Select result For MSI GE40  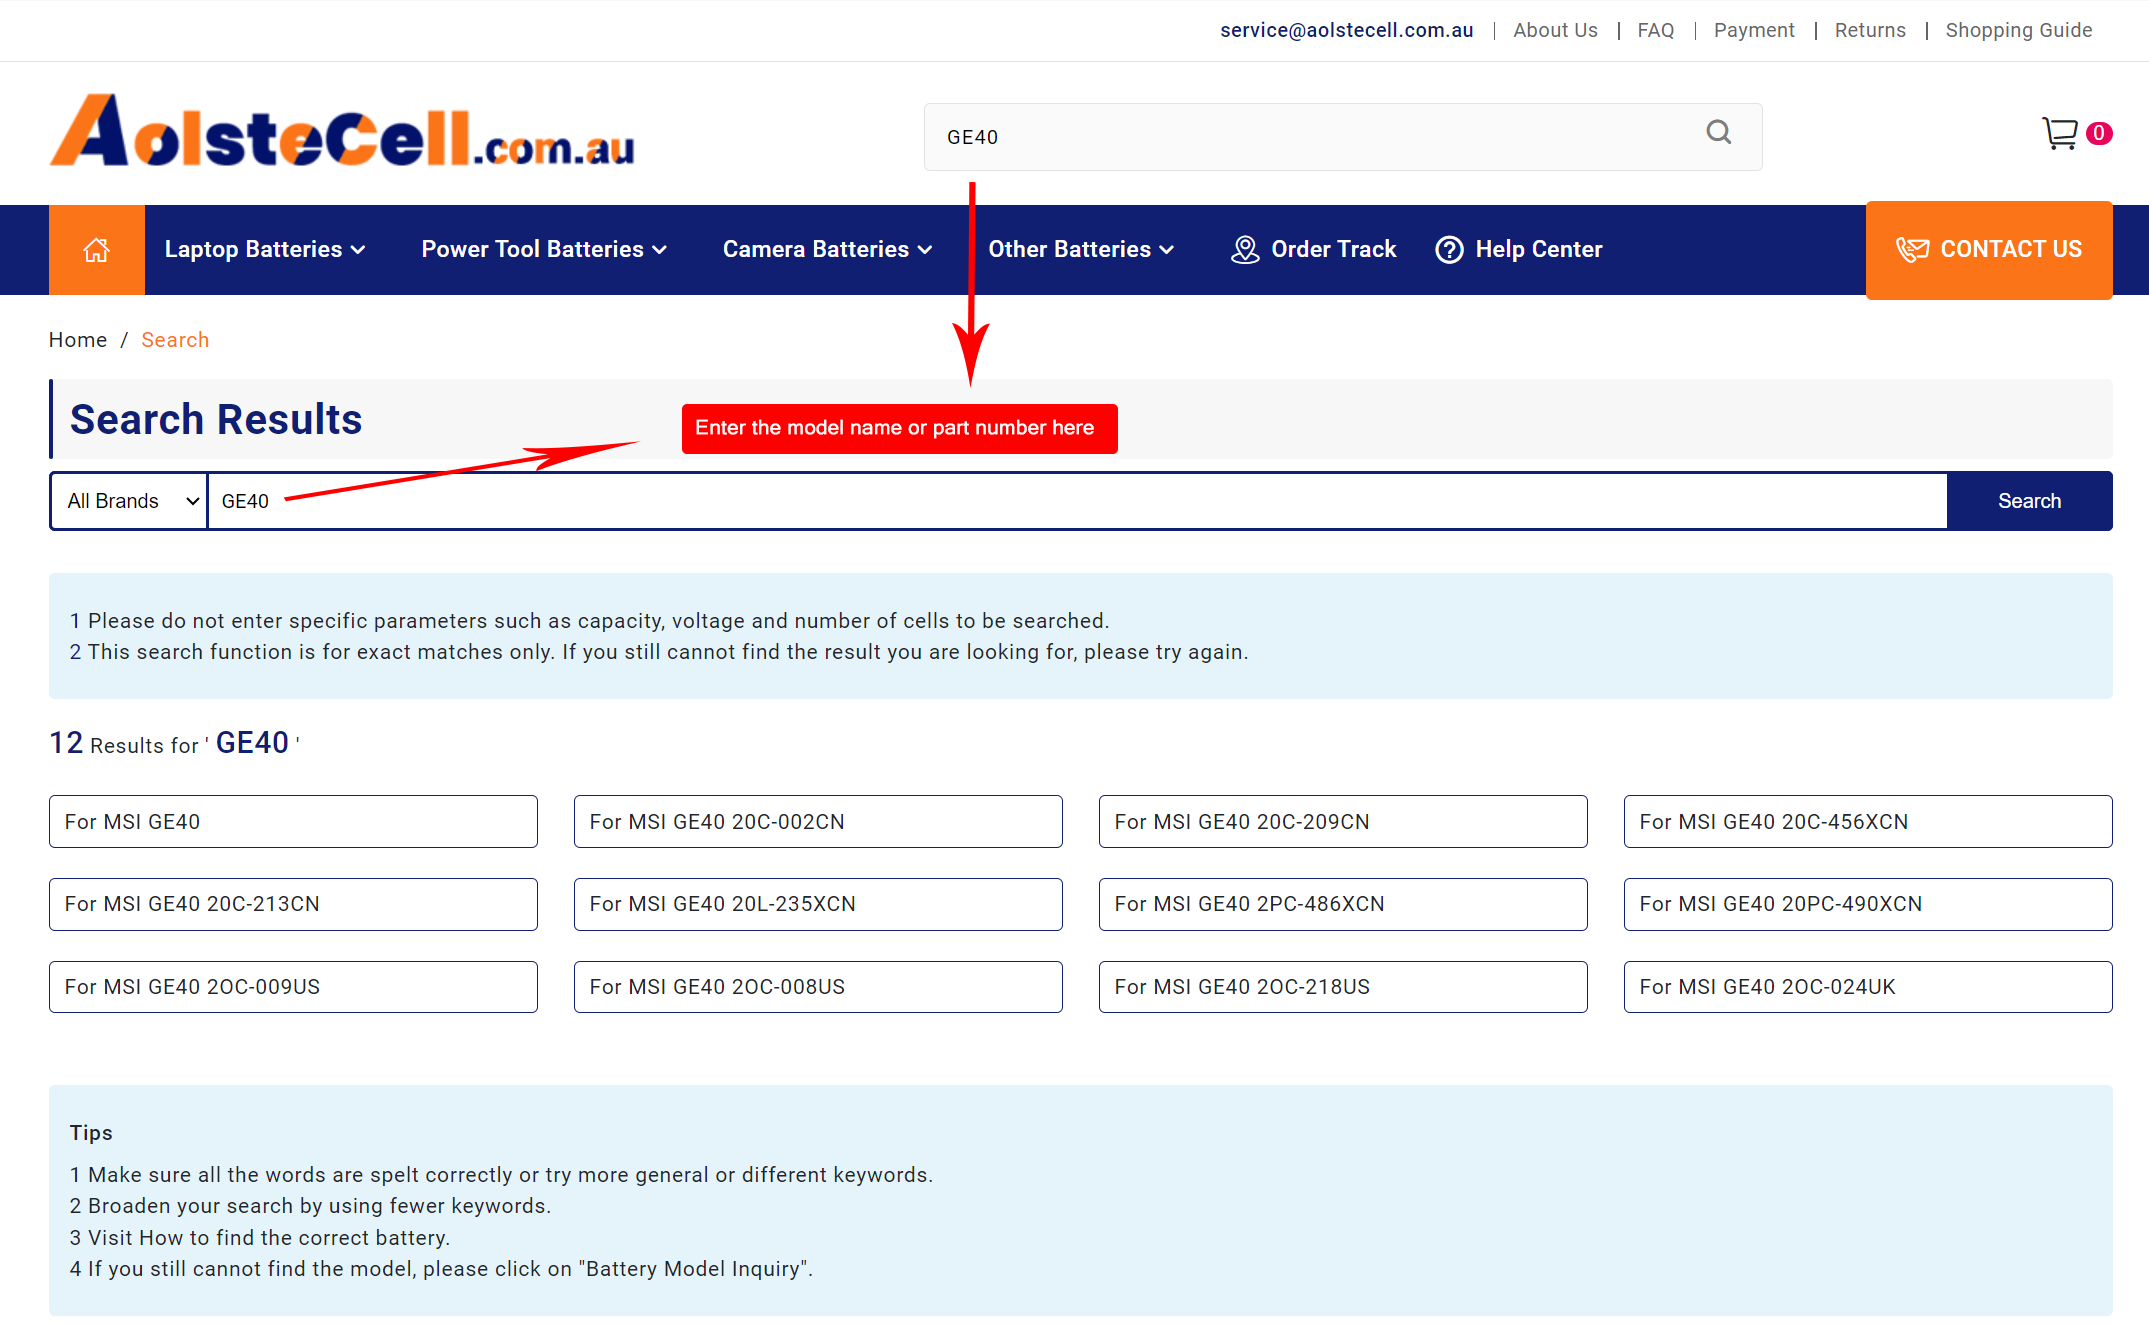[293, 821]
